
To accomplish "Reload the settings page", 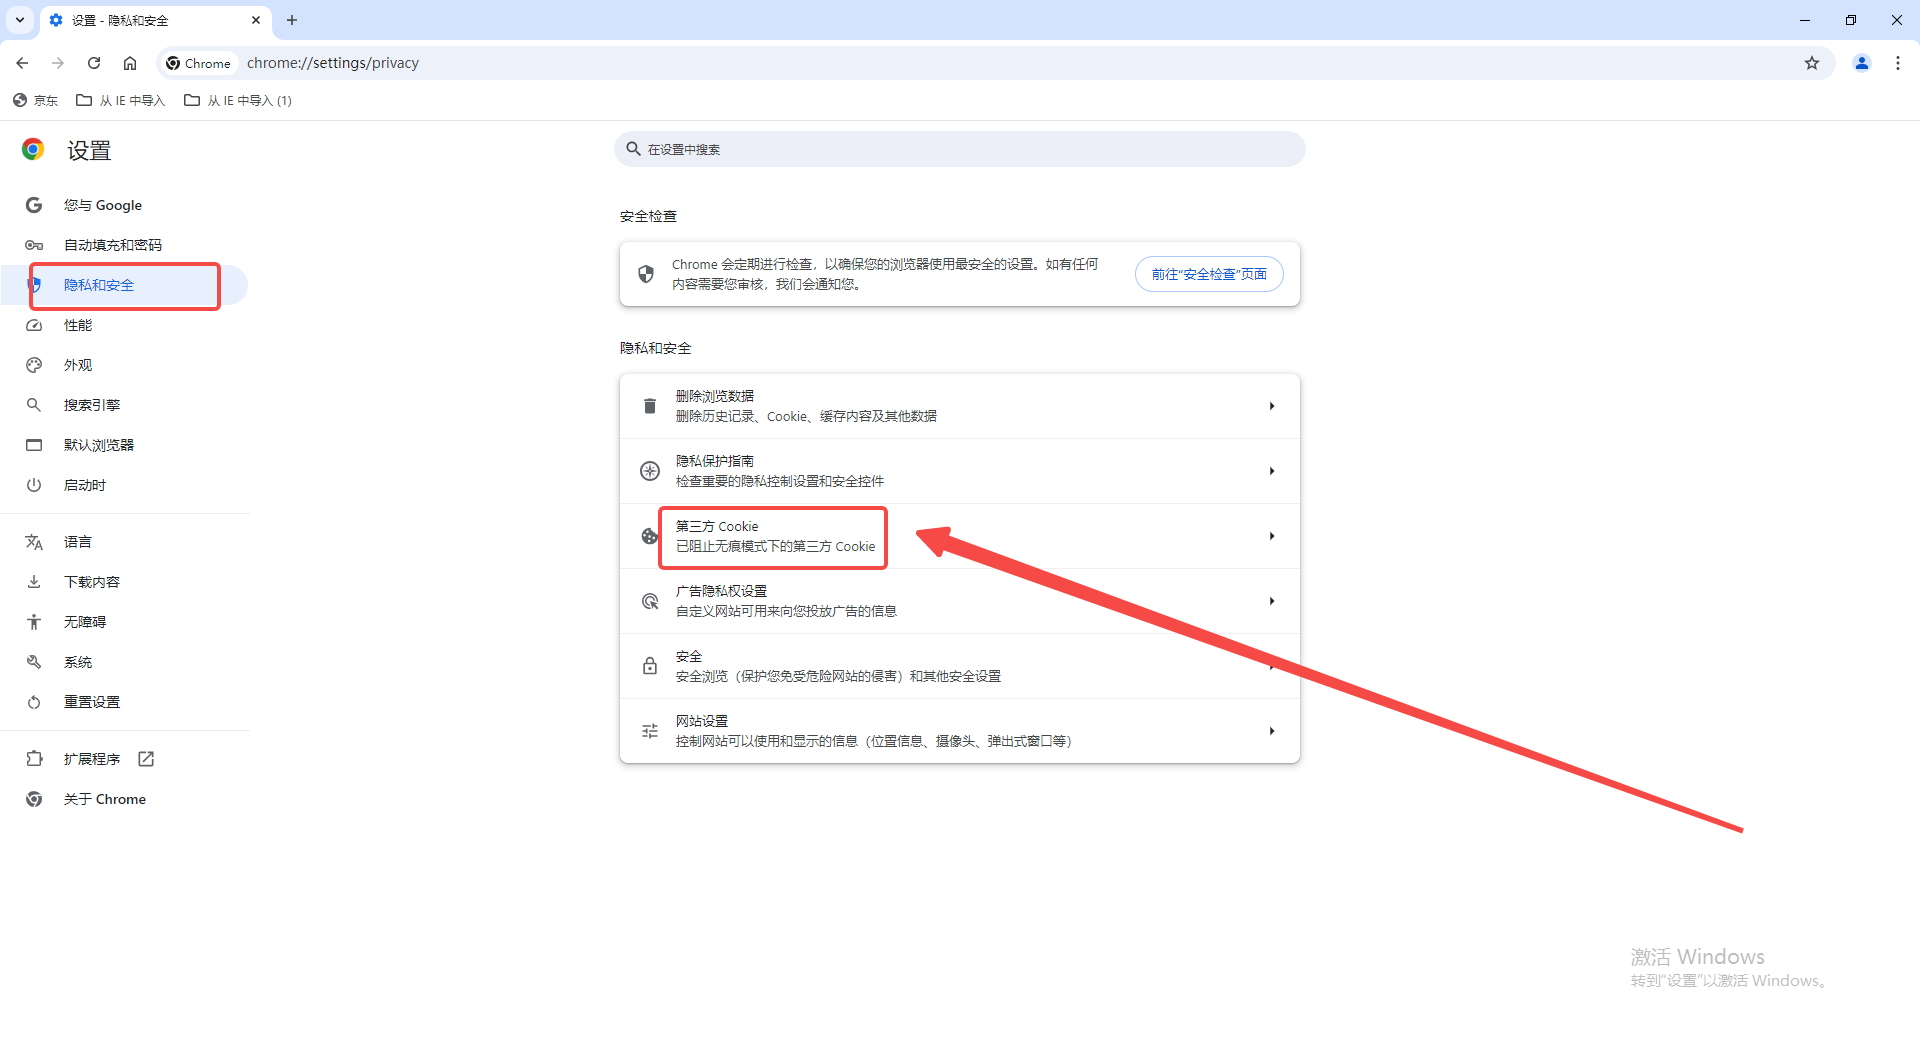I will 94,63.
